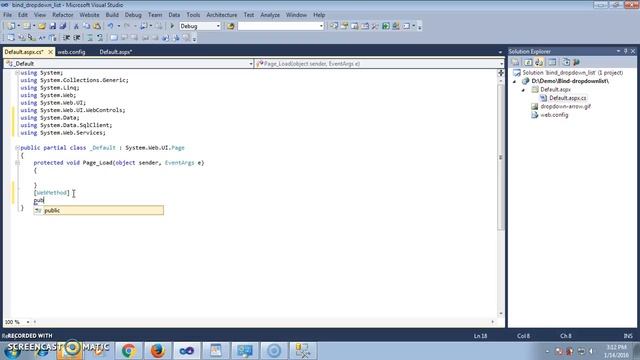This screenshot has height=360, width=640.
Task: Select 'public' in the IntelliSense list
Action: (x=98, y=211)
